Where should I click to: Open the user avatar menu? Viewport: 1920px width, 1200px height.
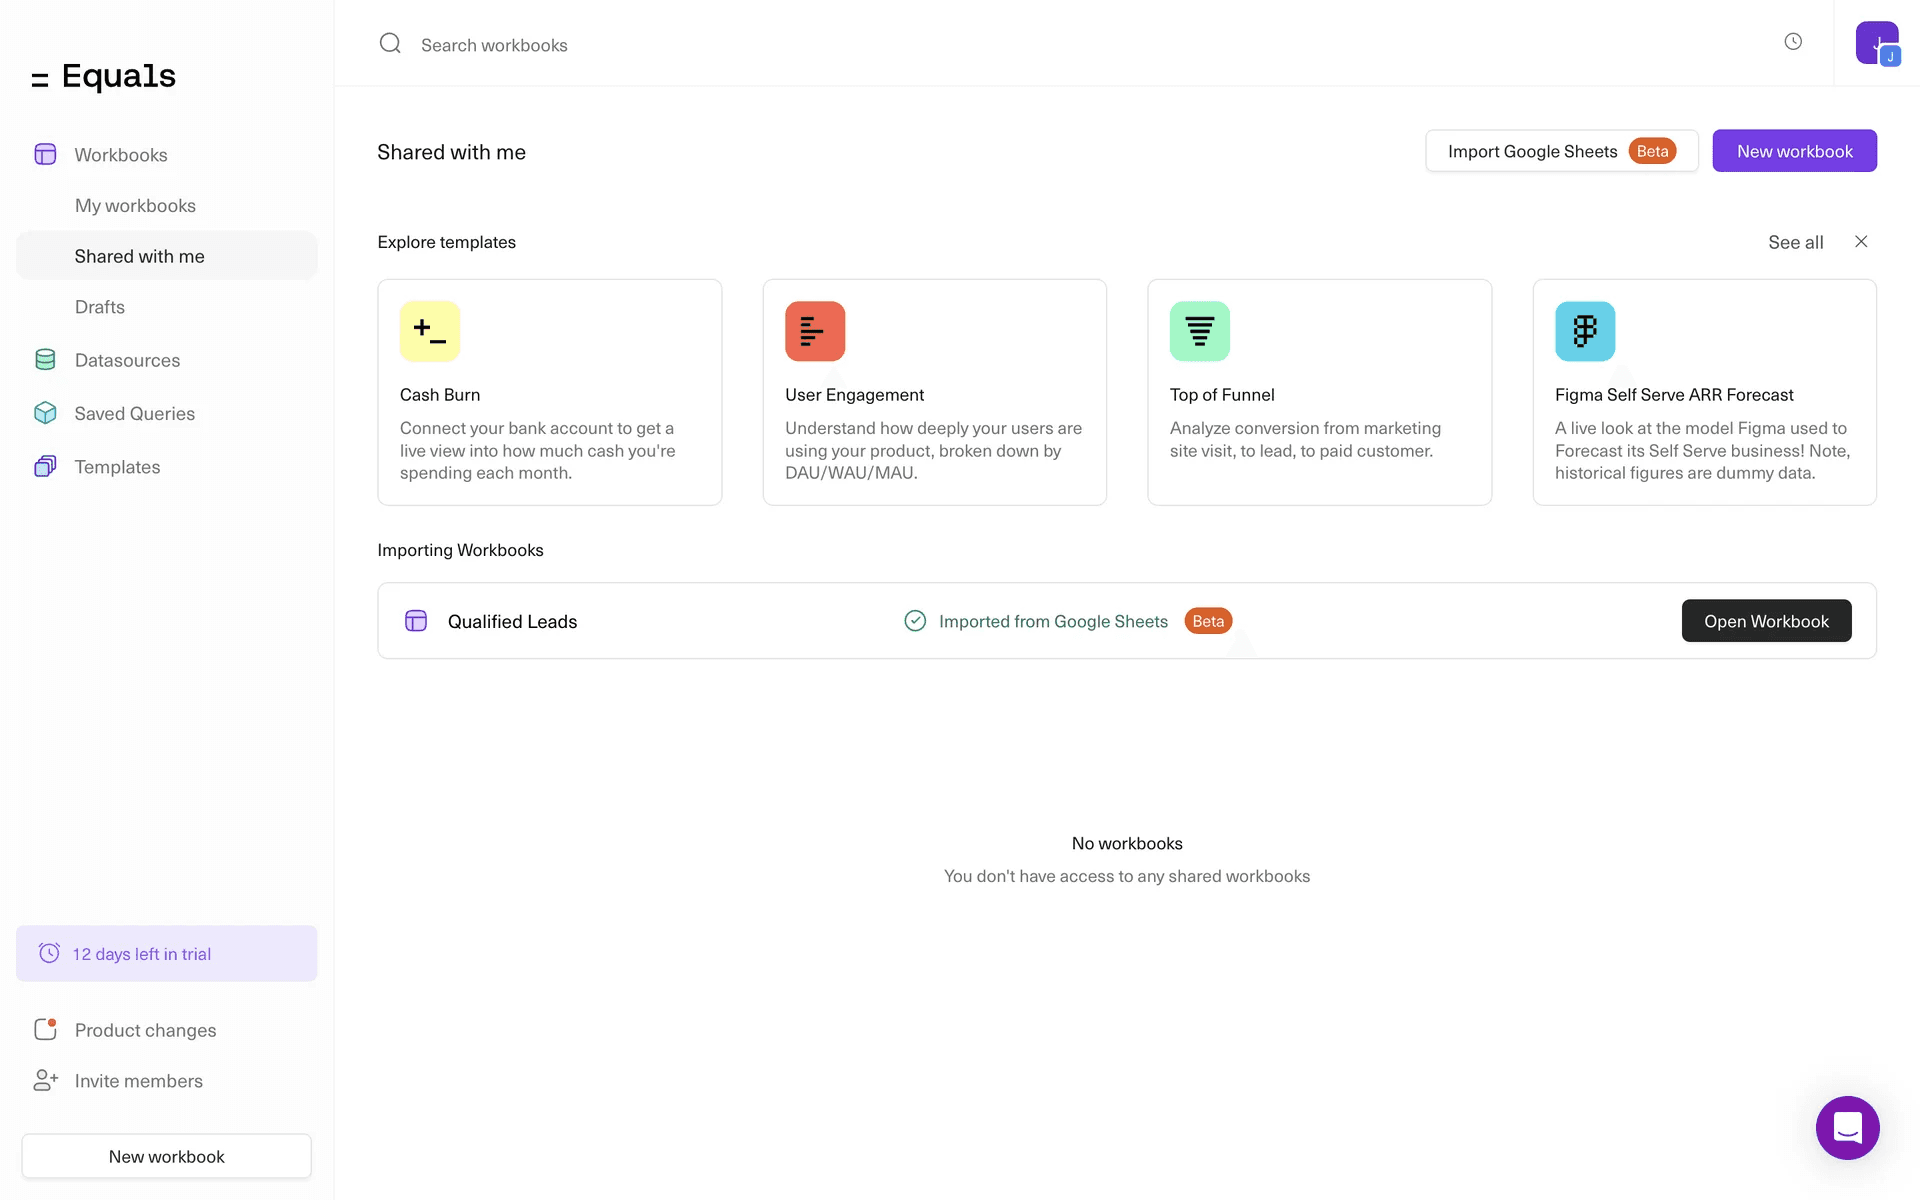pos(1876,43)
